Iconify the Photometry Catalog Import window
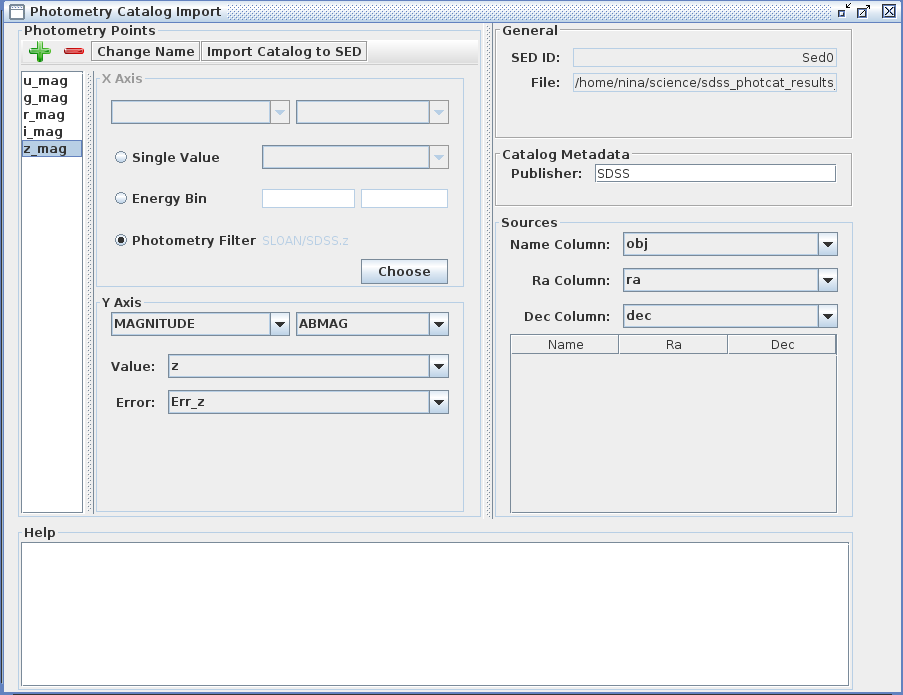This screenshot has width=903, height=695. [844, 11]
